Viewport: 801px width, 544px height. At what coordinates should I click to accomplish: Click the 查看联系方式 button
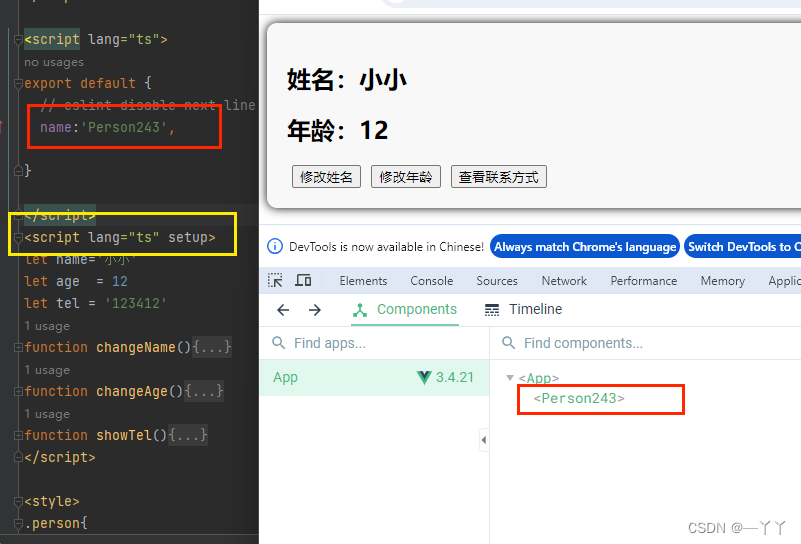pos(499,177)
